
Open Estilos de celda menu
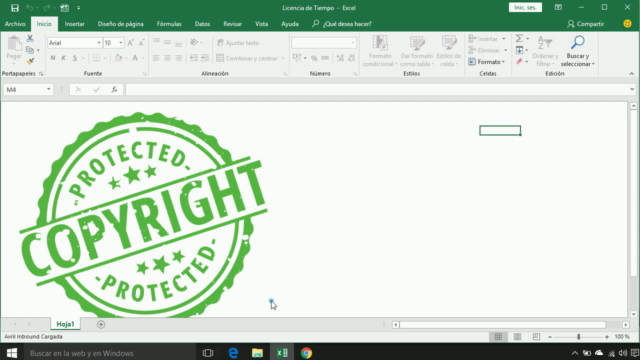pyautogui.click(x=449, y=51)
